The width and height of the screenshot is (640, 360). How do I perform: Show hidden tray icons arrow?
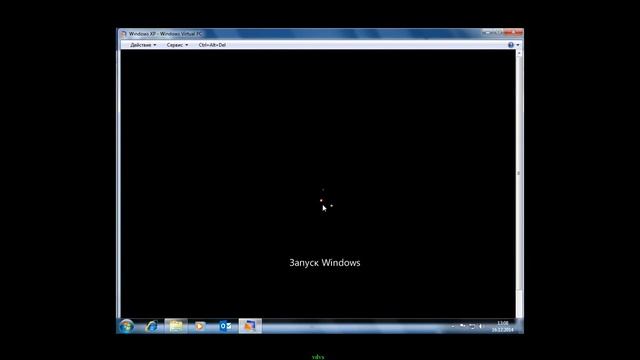pyautogui.click(x=453, y=327)
